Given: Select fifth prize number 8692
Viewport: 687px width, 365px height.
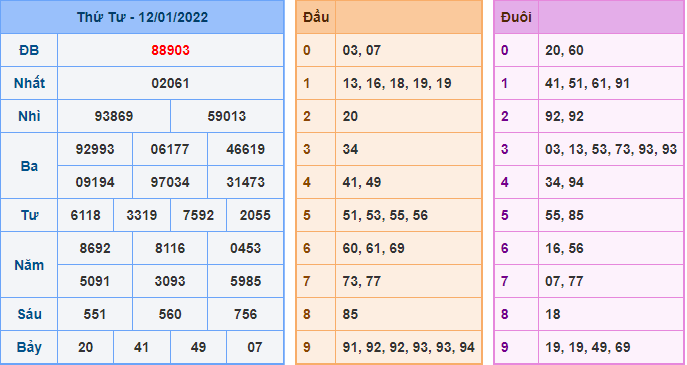Looking at the screenshot, I should [95, 248].
